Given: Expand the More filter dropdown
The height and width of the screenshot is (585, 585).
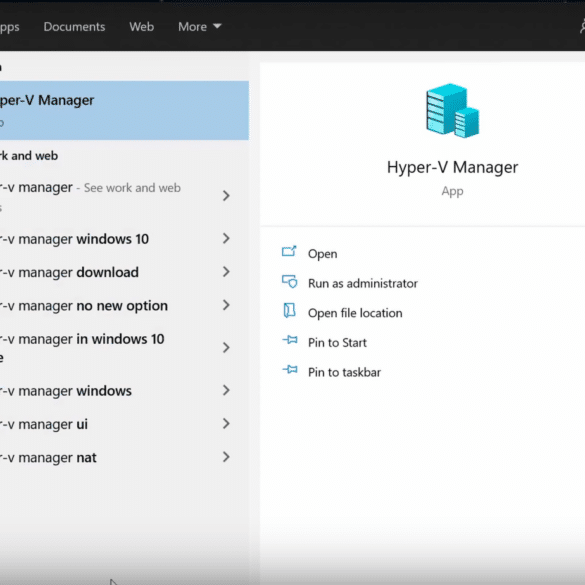Looking at the screenshot, I should (x=200, y=27).
